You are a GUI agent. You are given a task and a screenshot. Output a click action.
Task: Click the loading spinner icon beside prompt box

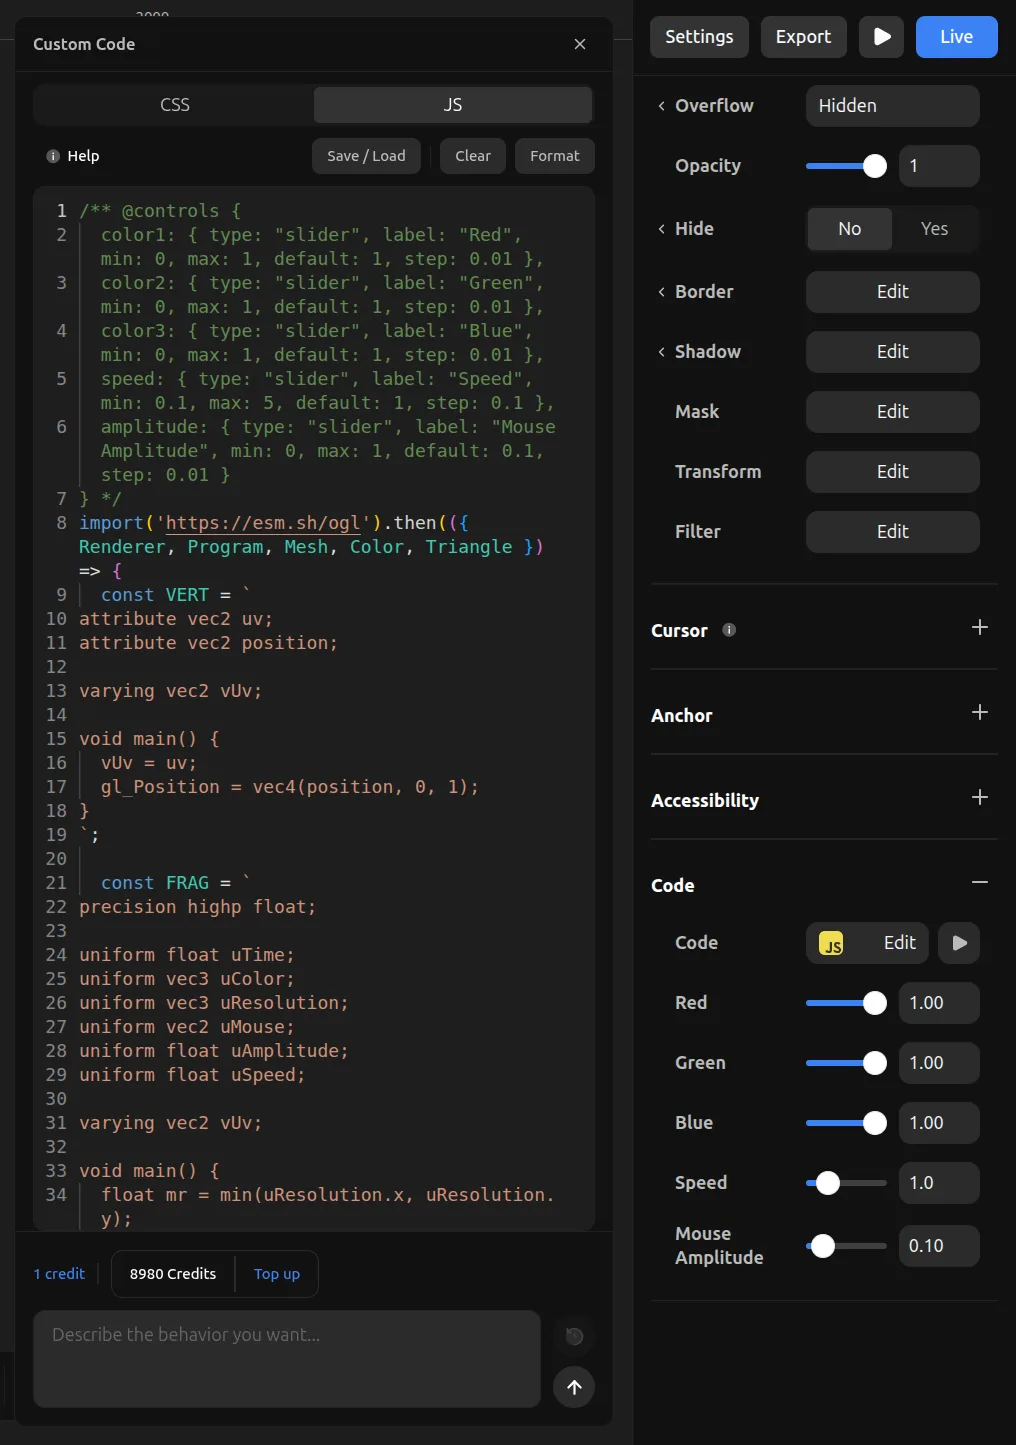tap(574, 1336)
